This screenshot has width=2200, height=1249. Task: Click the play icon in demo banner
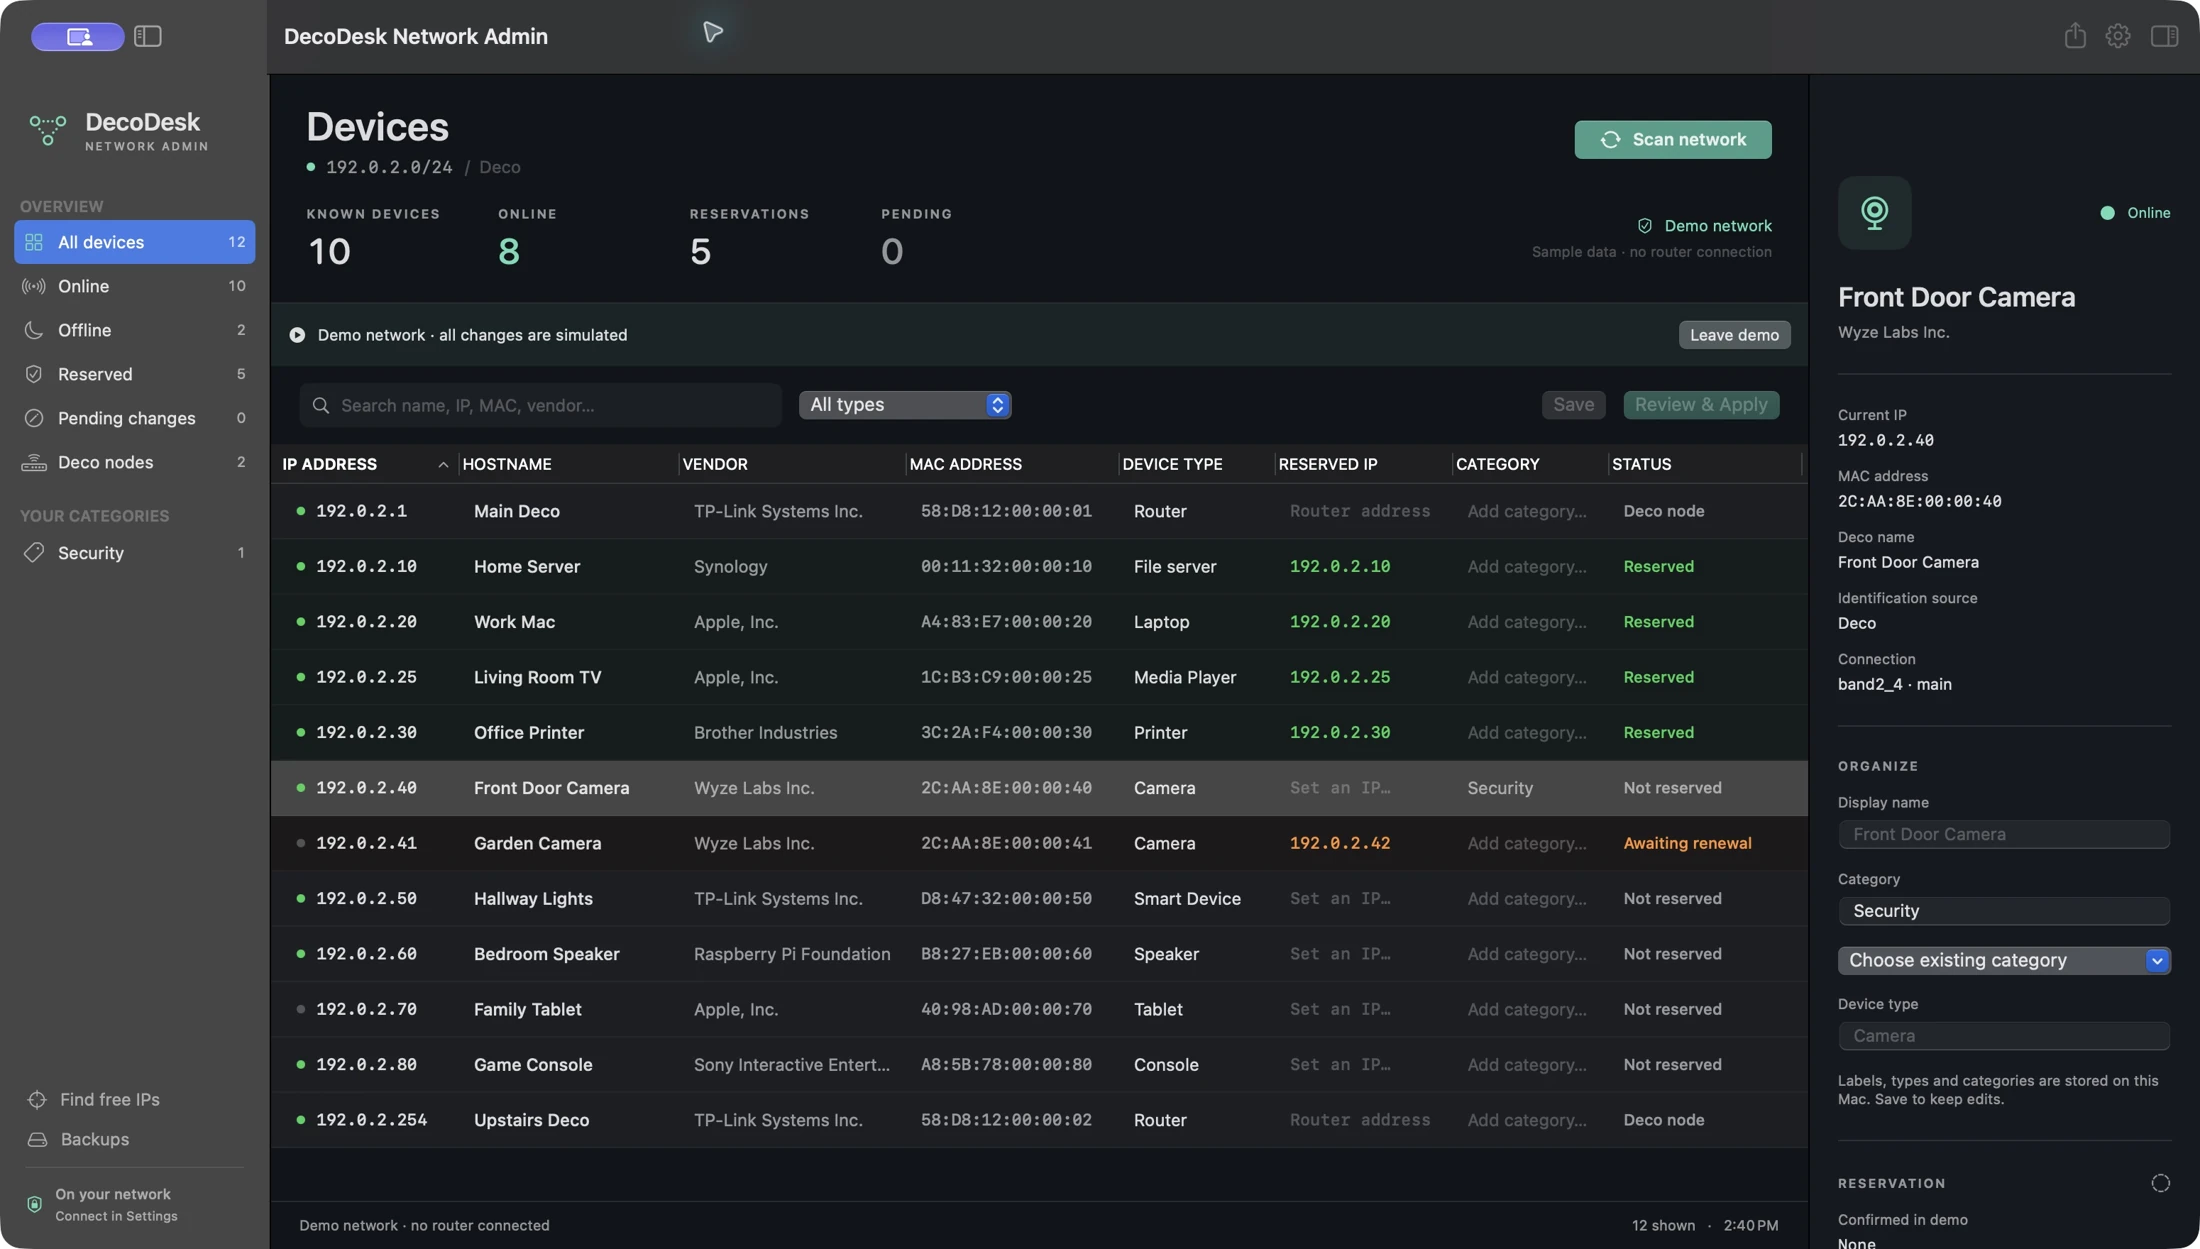(x=297, y=335)
